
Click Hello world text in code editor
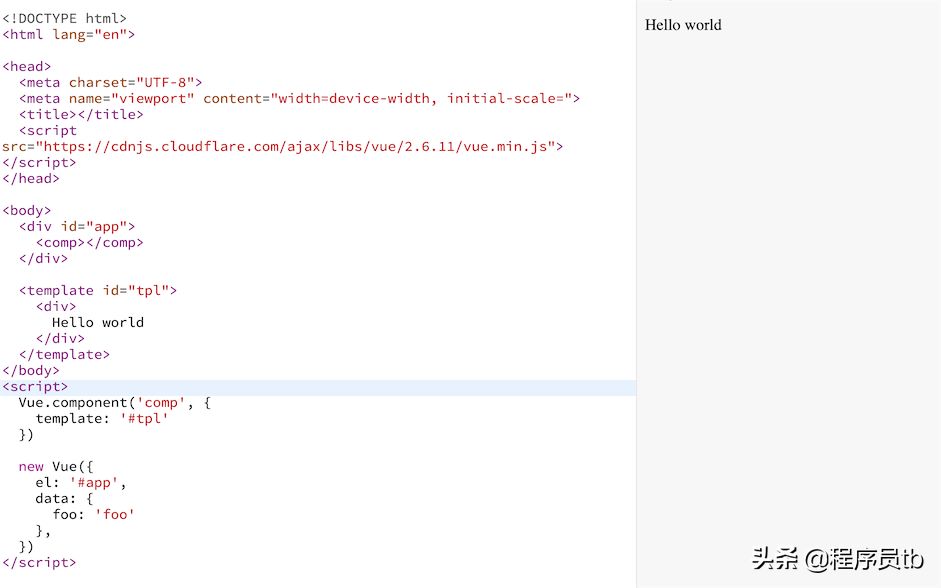97,322
